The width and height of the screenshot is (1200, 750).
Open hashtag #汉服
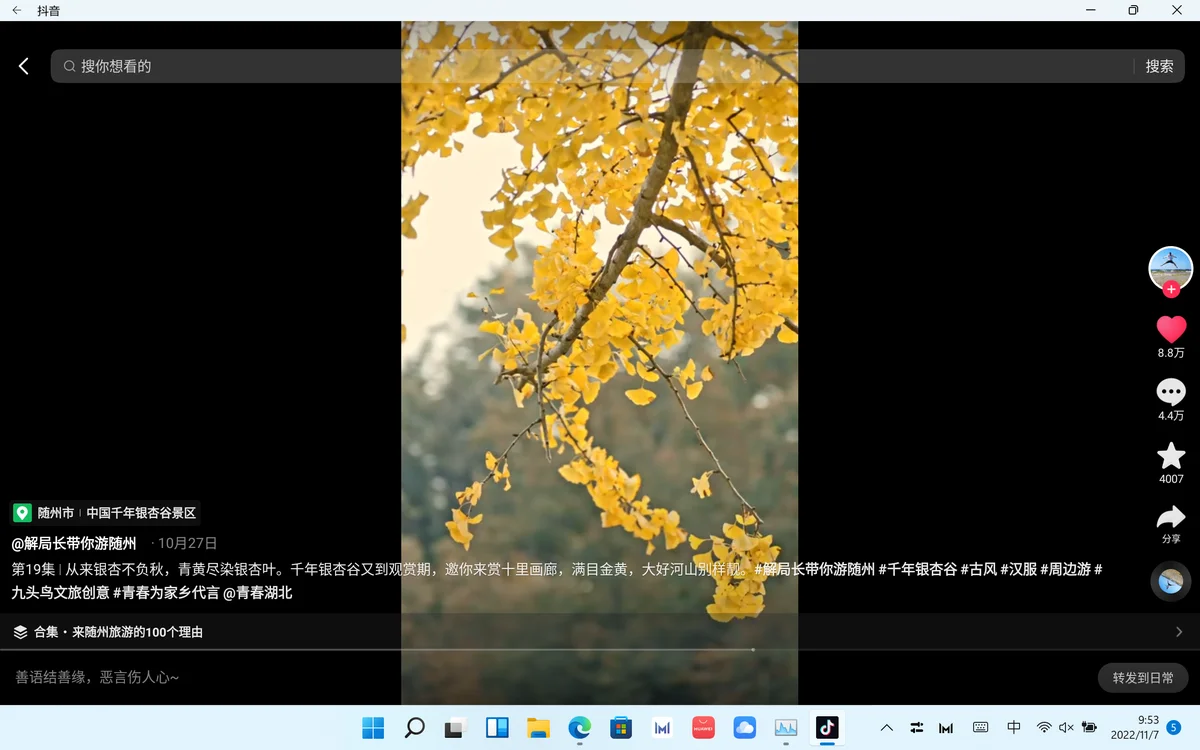[1018, 569]
